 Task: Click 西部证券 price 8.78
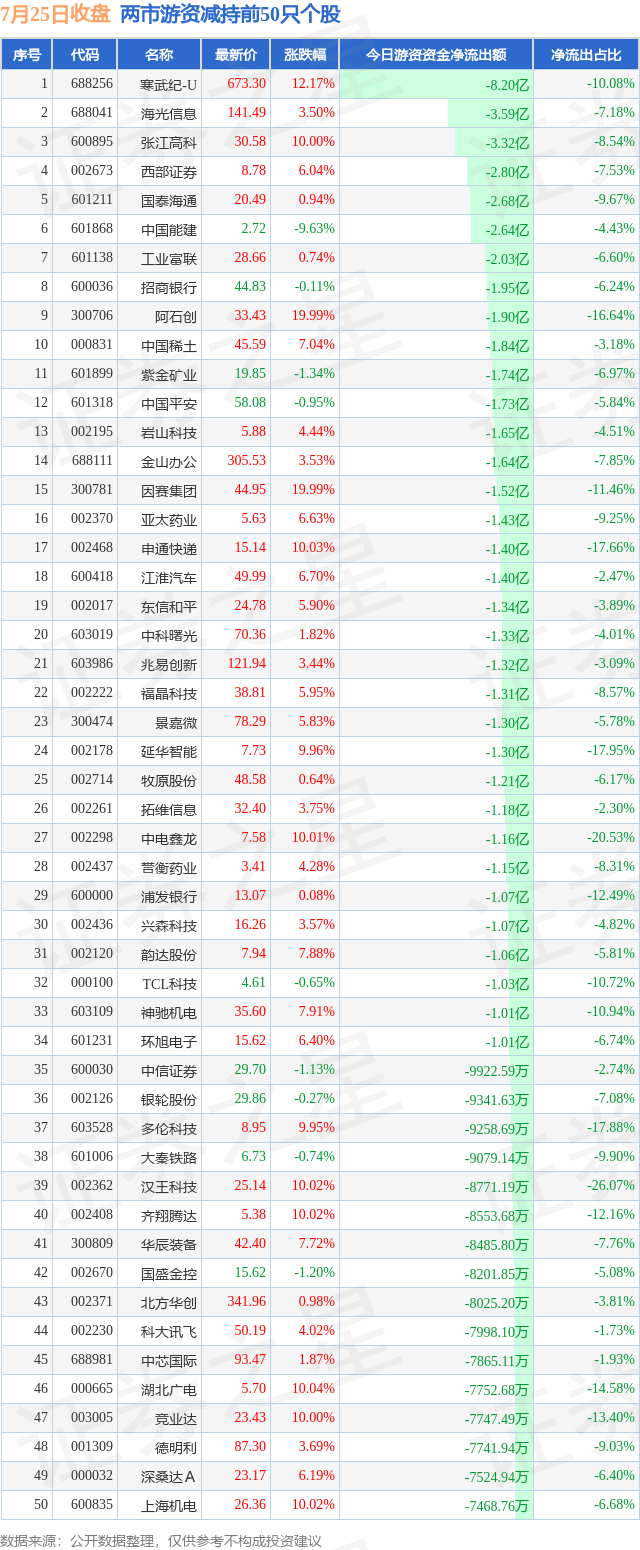[252, 171]
